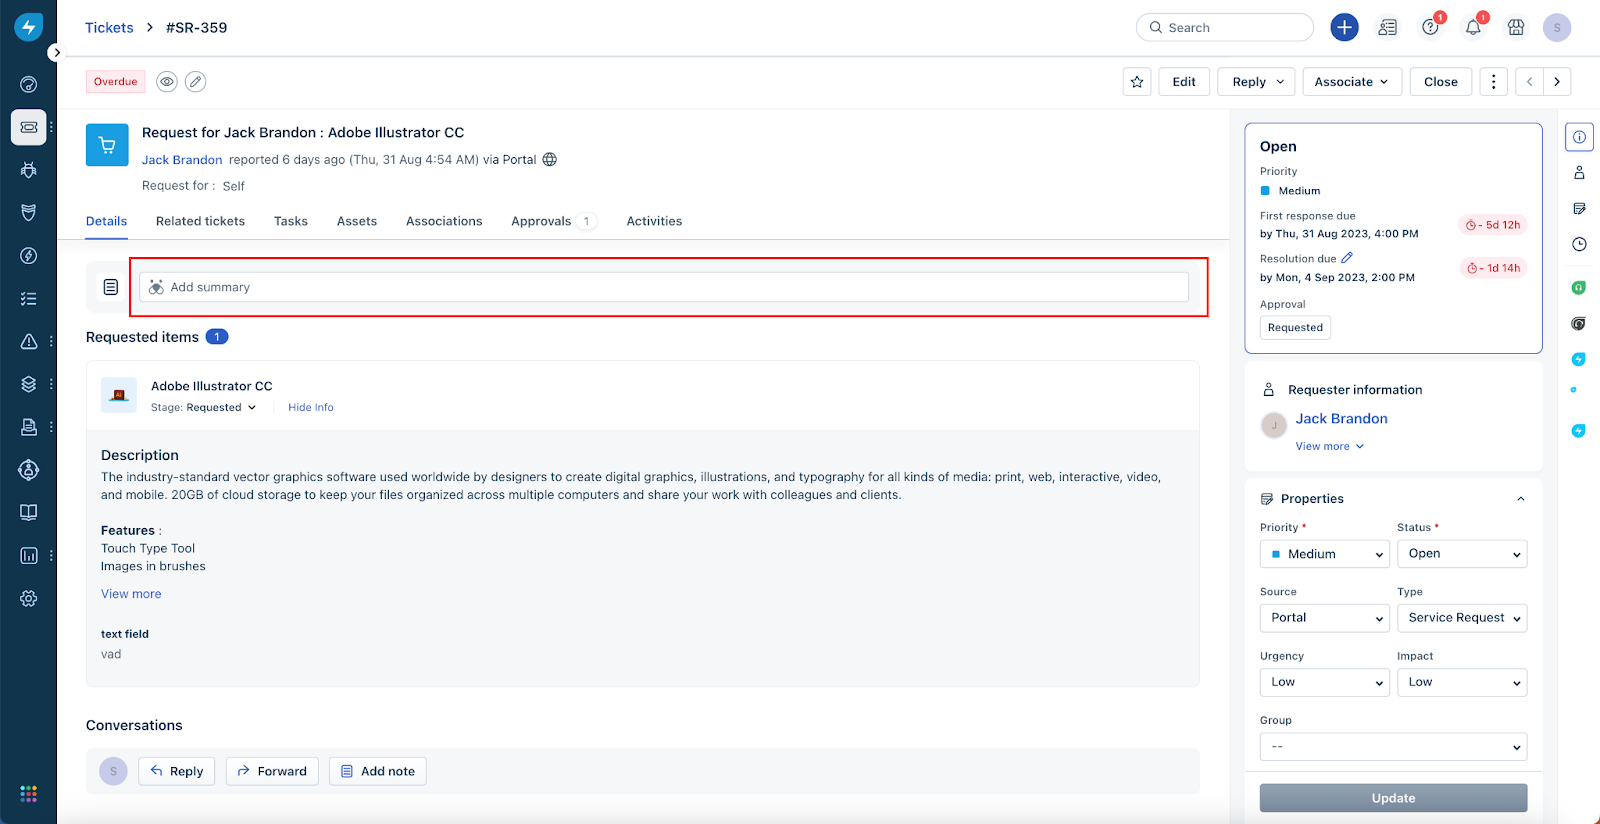Open the task list icon in sidebar
Viewport: 1600px width, 824px height.
[x=29, y=298]
